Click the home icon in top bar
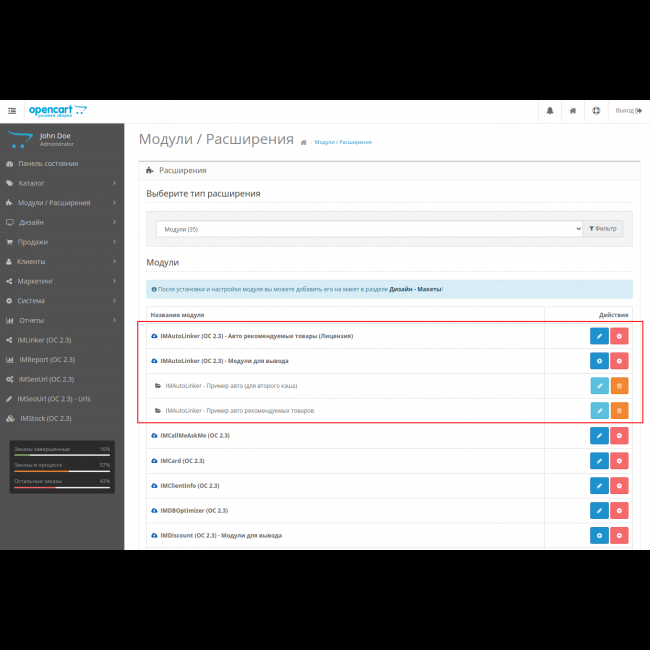 pos(573,111)
